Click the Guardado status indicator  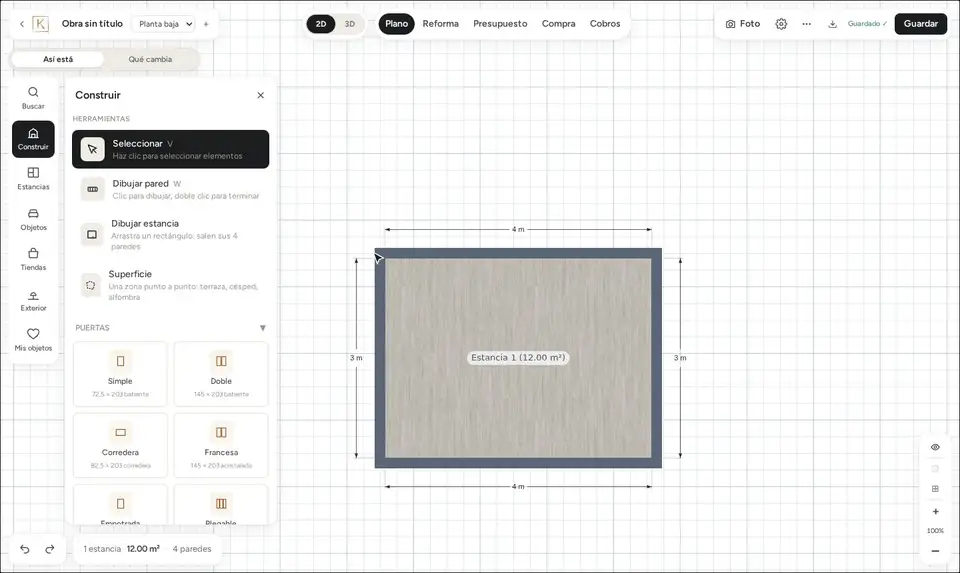pos(867,24)
